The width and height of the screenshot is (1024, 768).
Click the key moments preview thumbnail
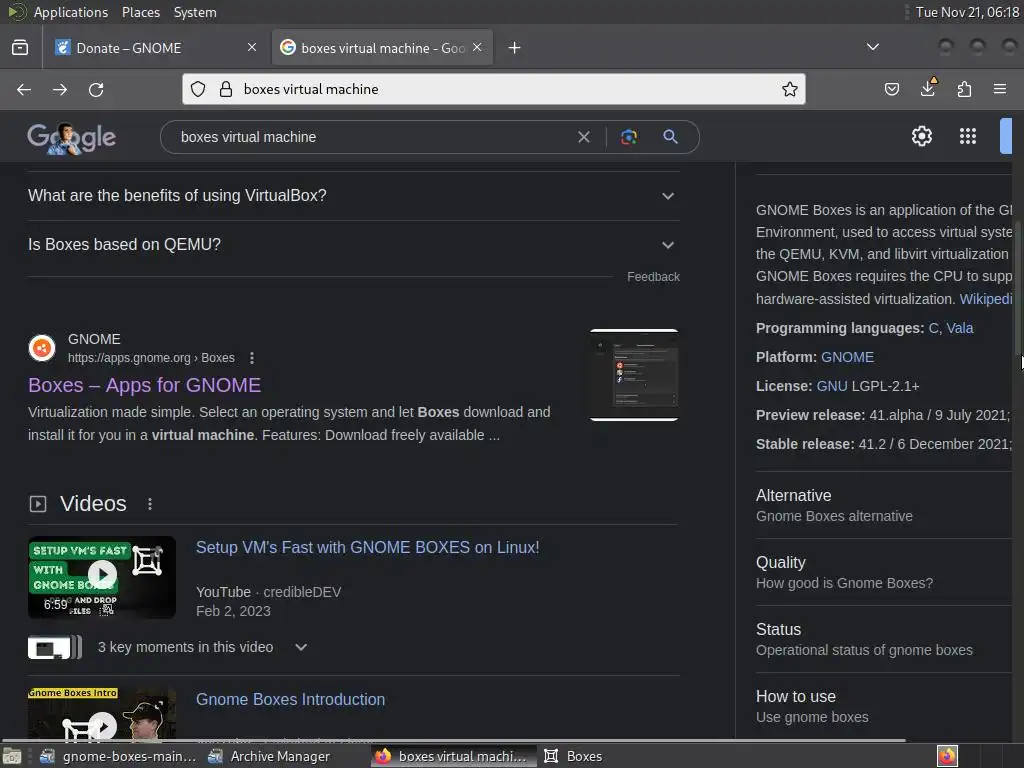point(55,647)
